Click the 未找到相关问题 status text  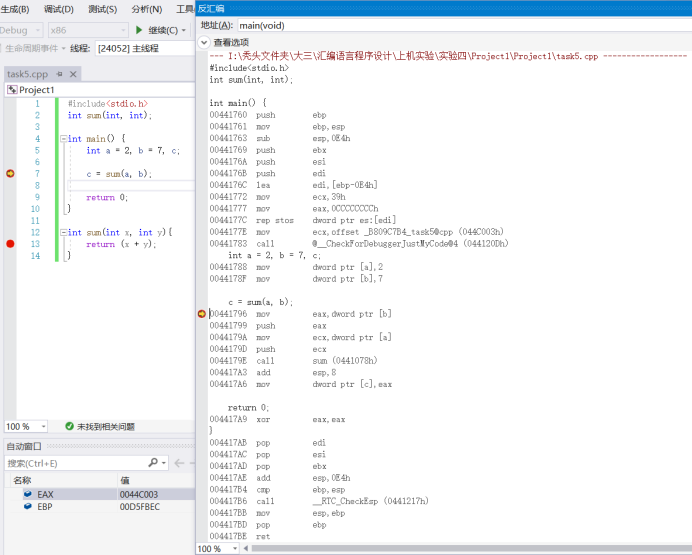[106, 427]
